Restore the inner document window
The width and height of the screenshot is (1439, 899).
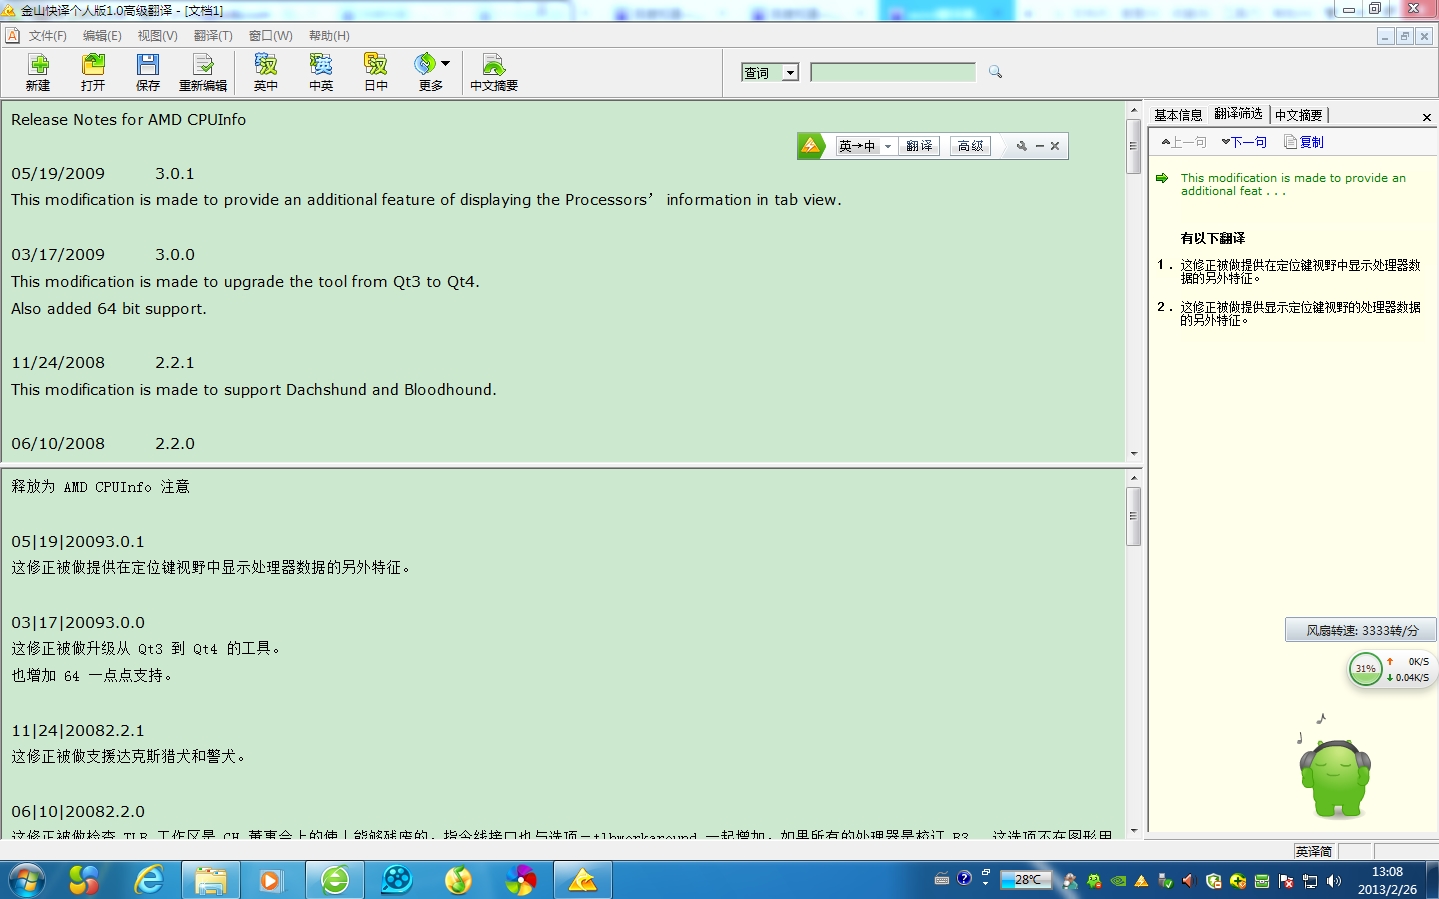tap(1405, 36)
